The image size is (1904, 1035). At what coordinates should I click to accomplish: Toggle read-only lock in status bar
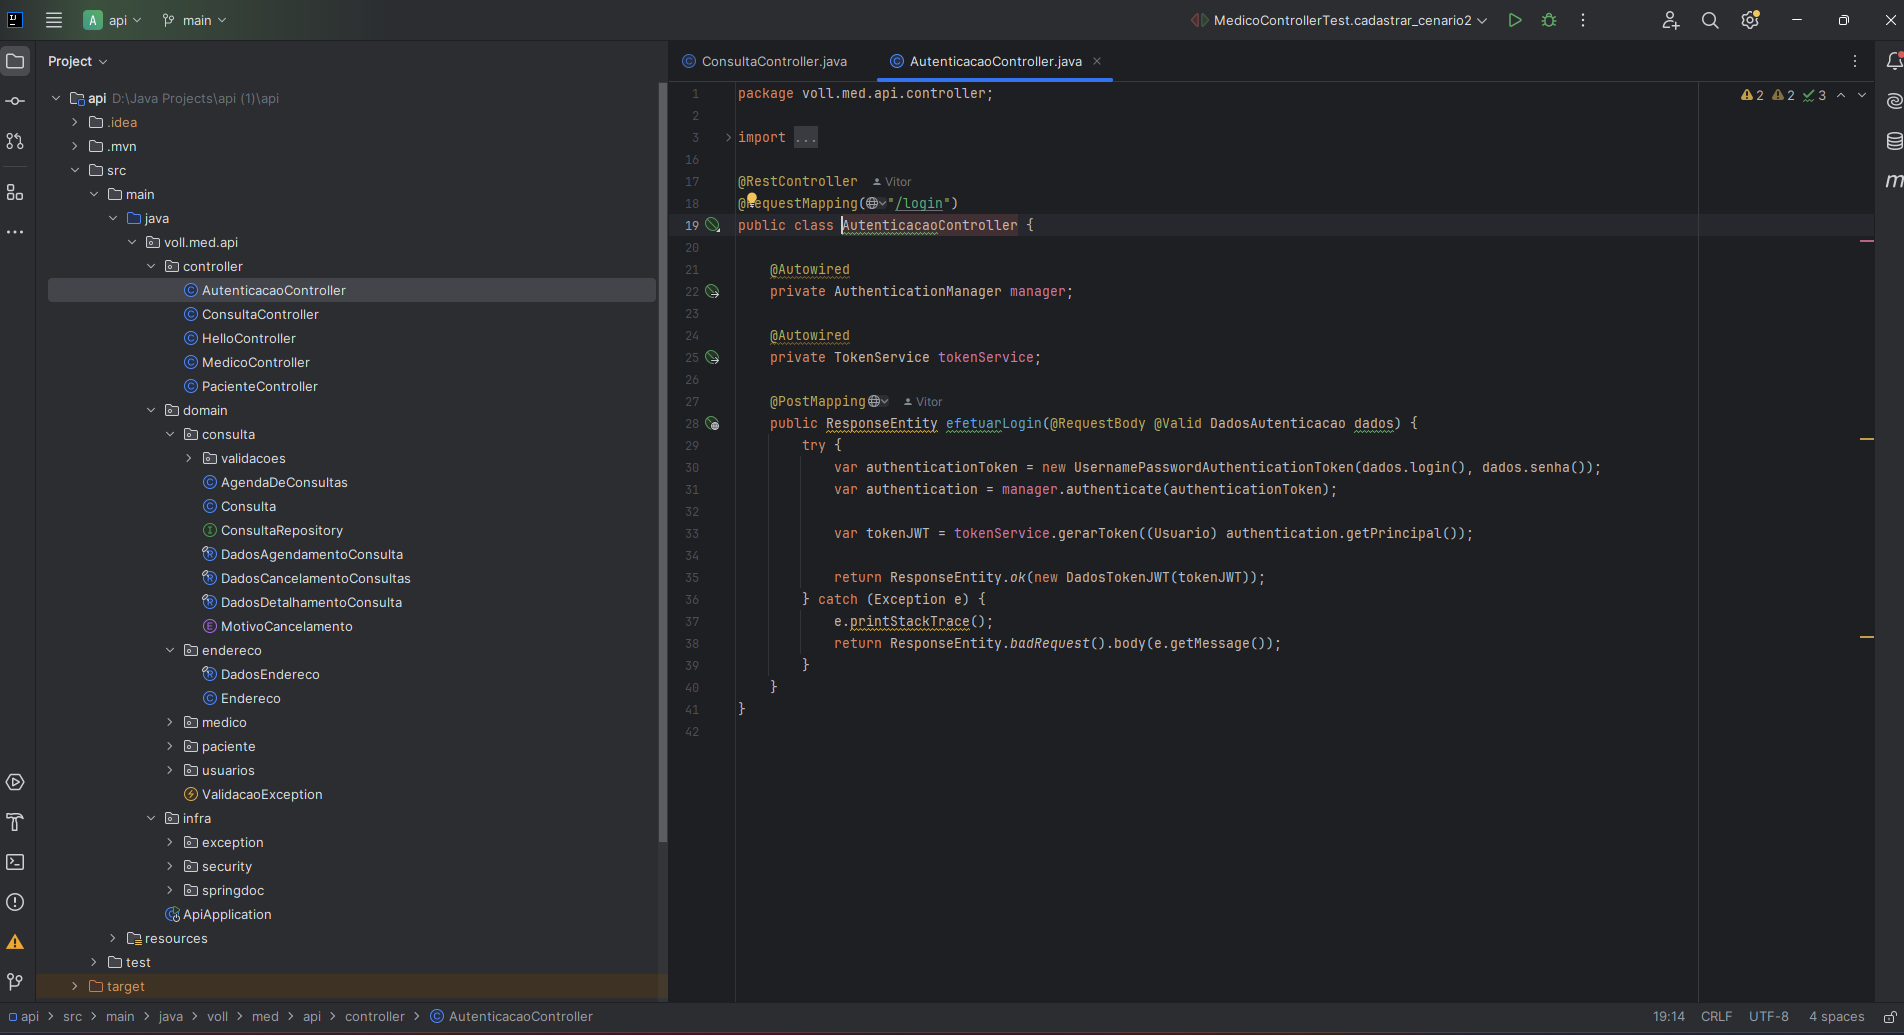pyautogui.click(x=1890, y=1017)
